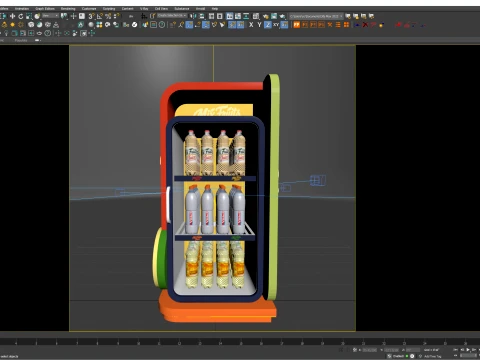Click the Y coordinate input field
This screenshot has width=480, height=360.
[x=391, y=350]
